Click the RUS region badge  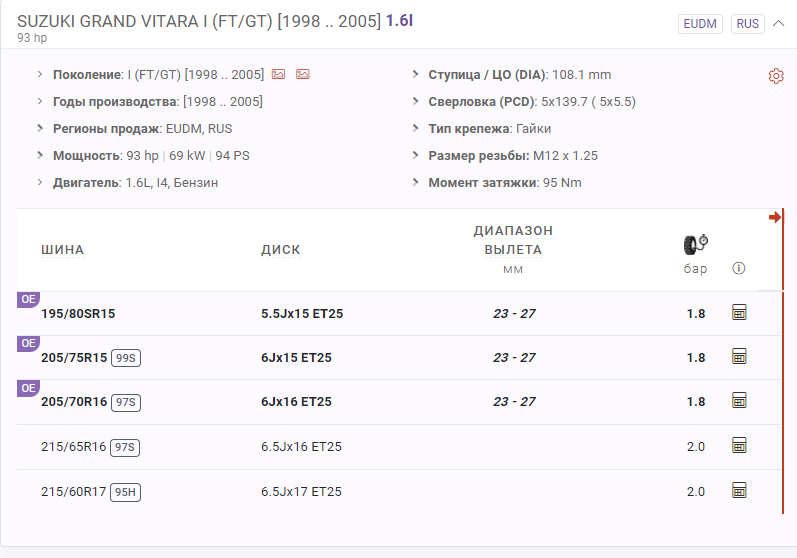[747, 23]
